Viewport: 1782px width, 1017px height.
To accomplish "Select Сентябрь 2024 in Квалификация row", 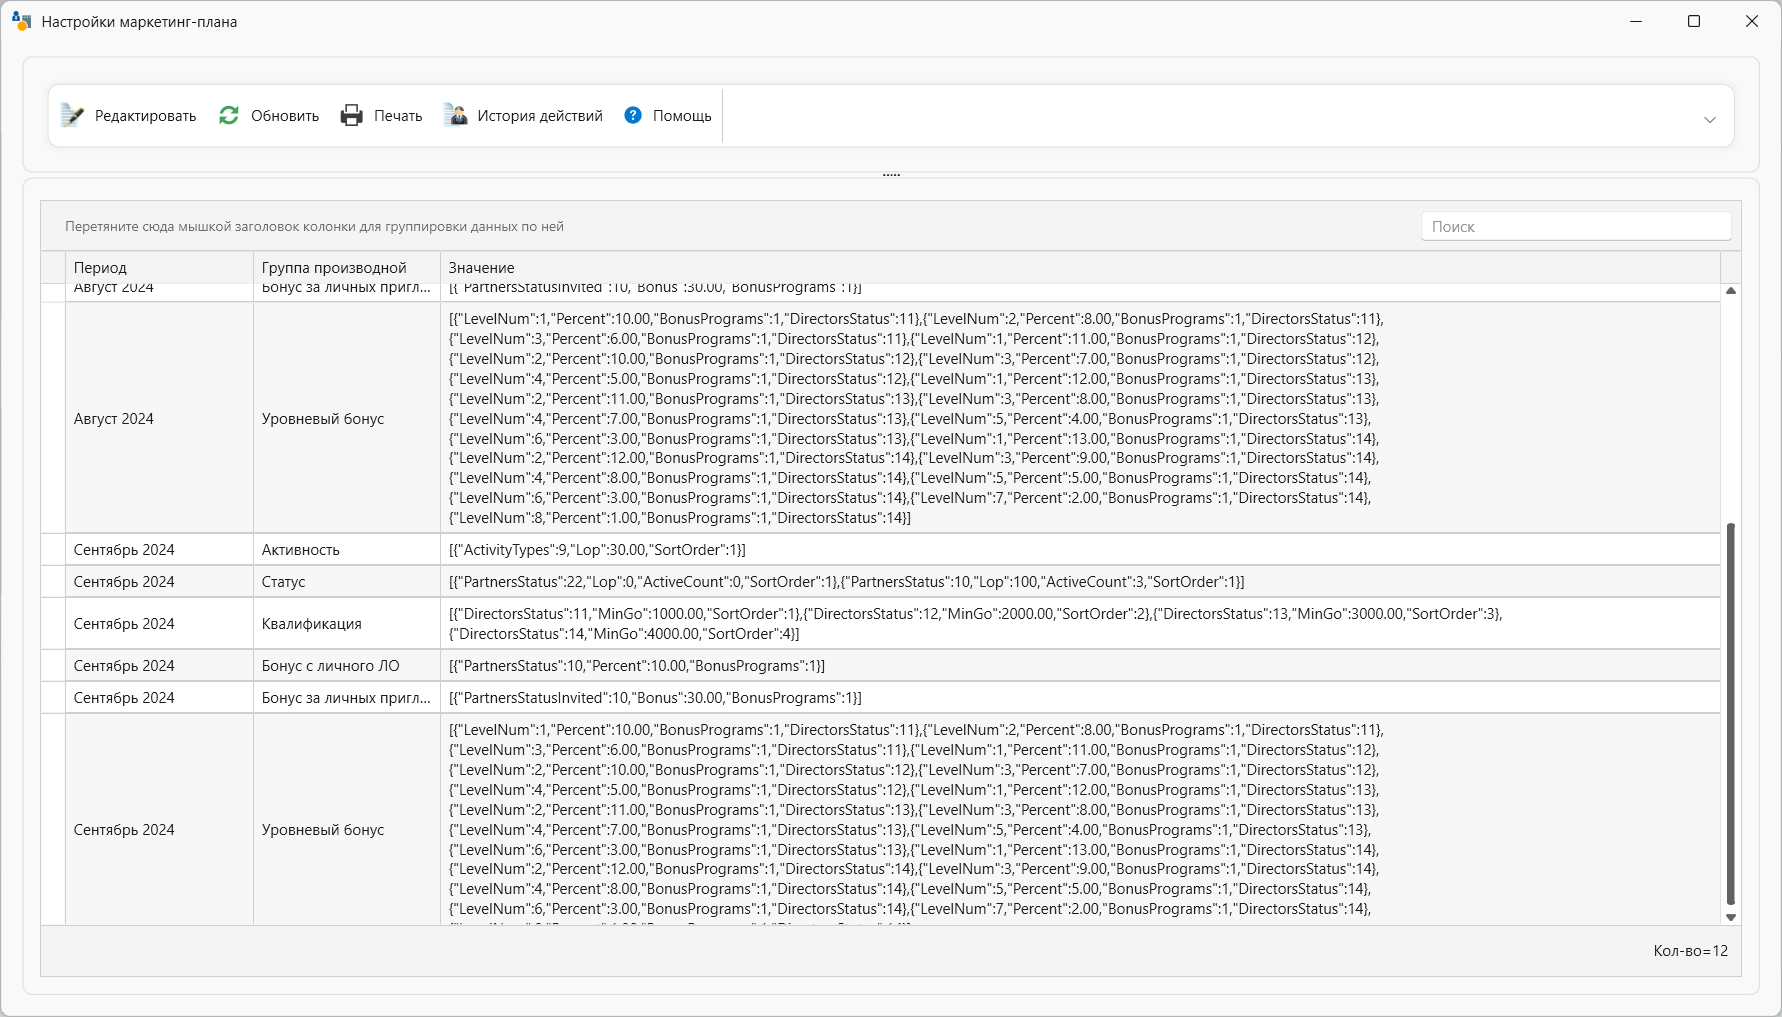I will click(159, 624).
